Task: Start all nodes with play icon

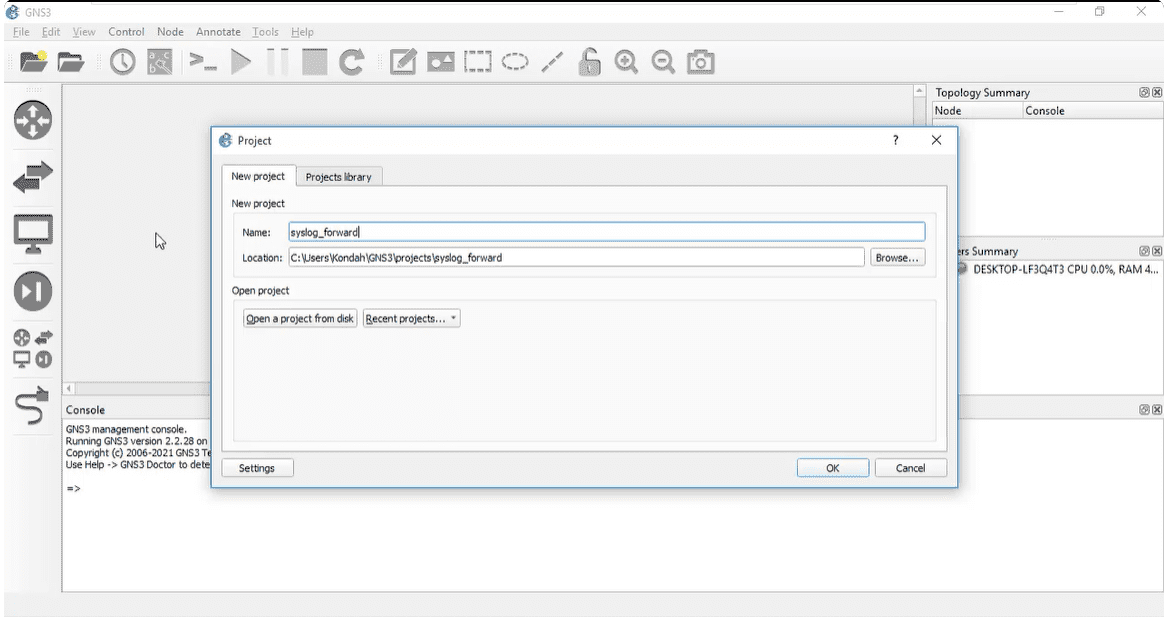Action: 241,62
